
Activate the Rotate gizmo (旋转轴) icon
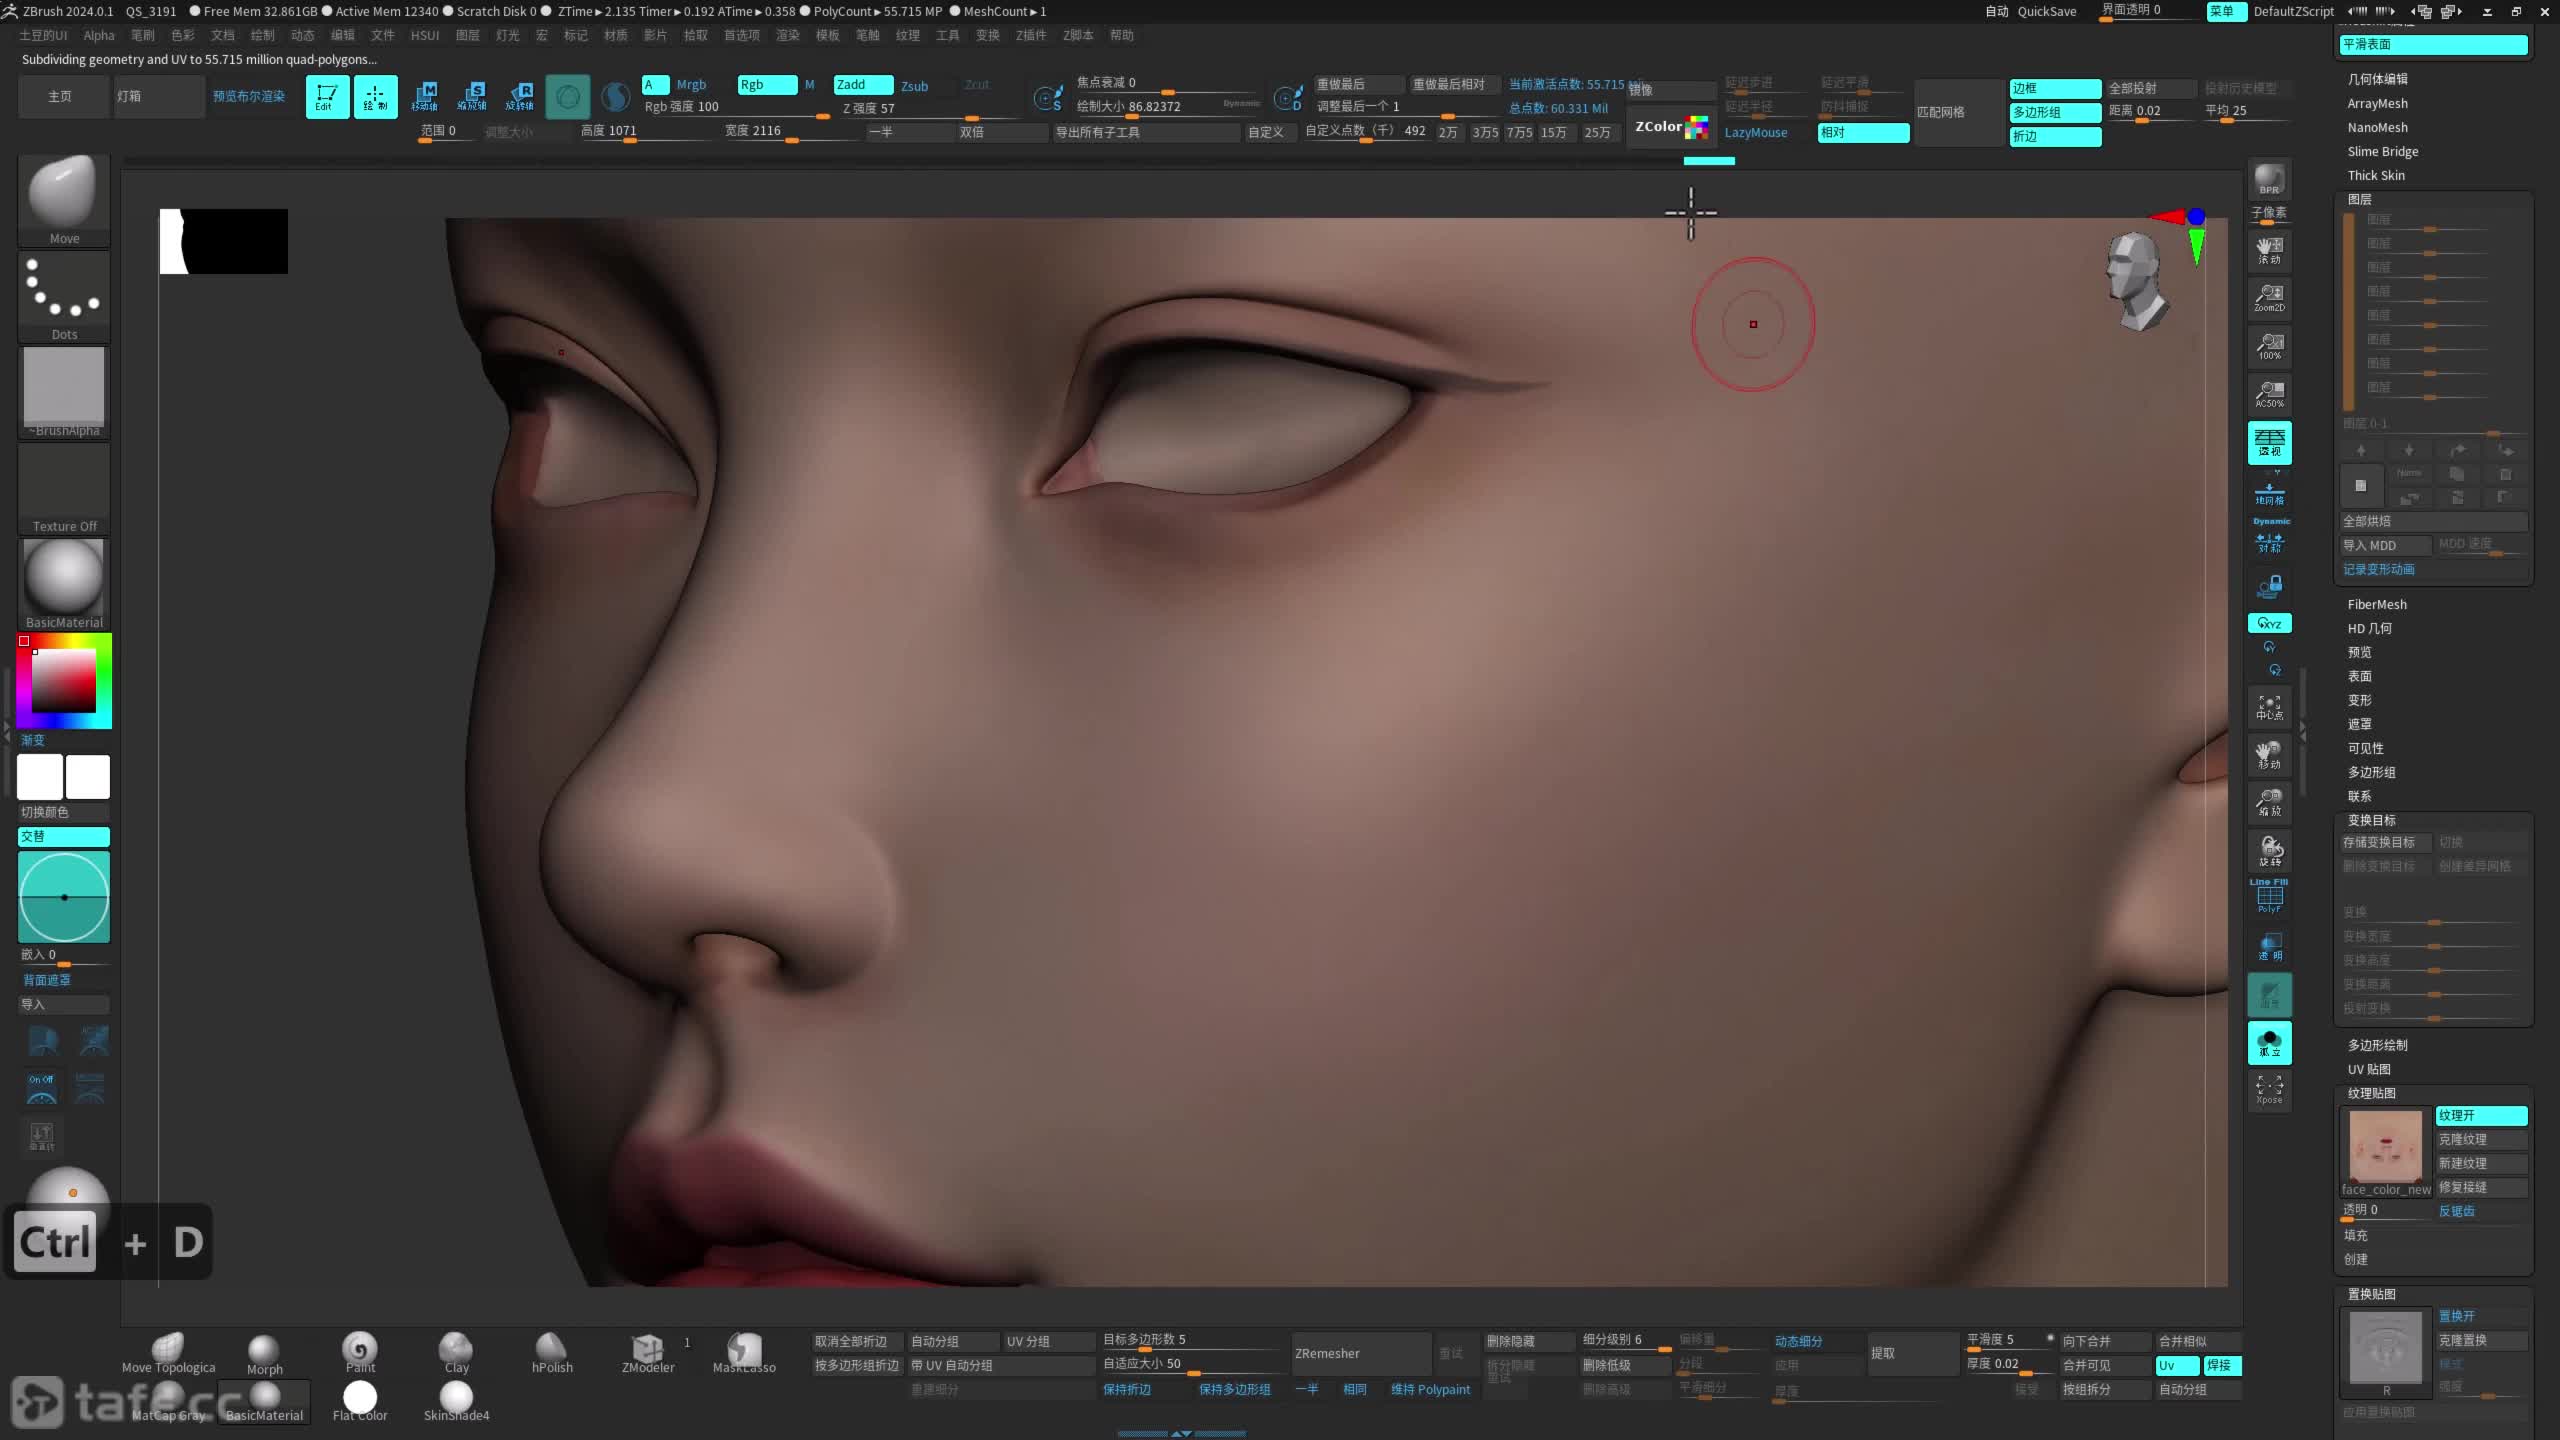click(x=520, y=97)
